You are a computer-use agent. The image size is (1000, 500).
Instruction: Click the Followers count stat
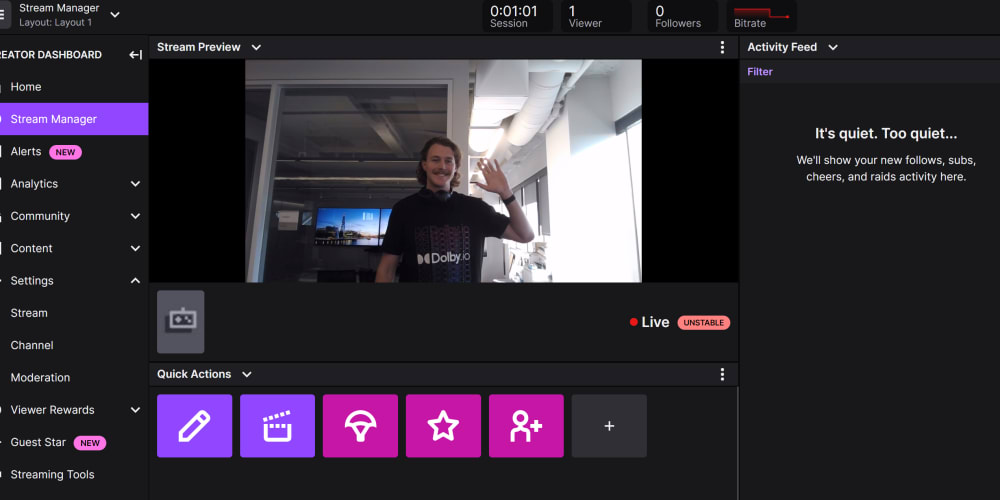682,16
